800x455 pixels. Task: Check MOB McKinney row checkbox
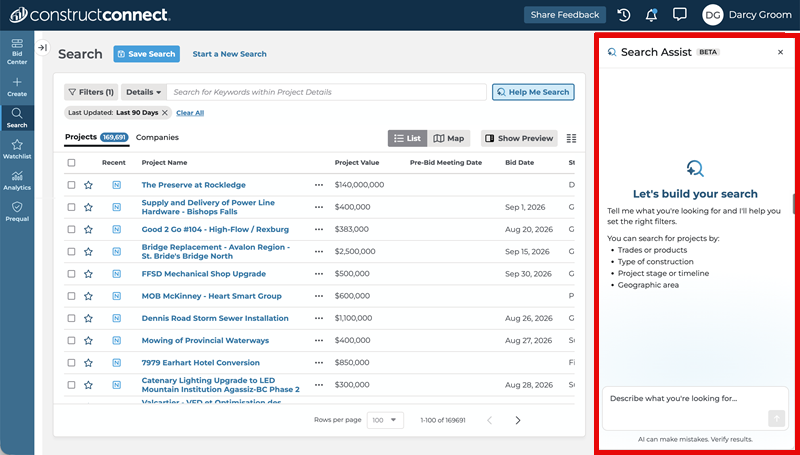[x=71, y=296]
